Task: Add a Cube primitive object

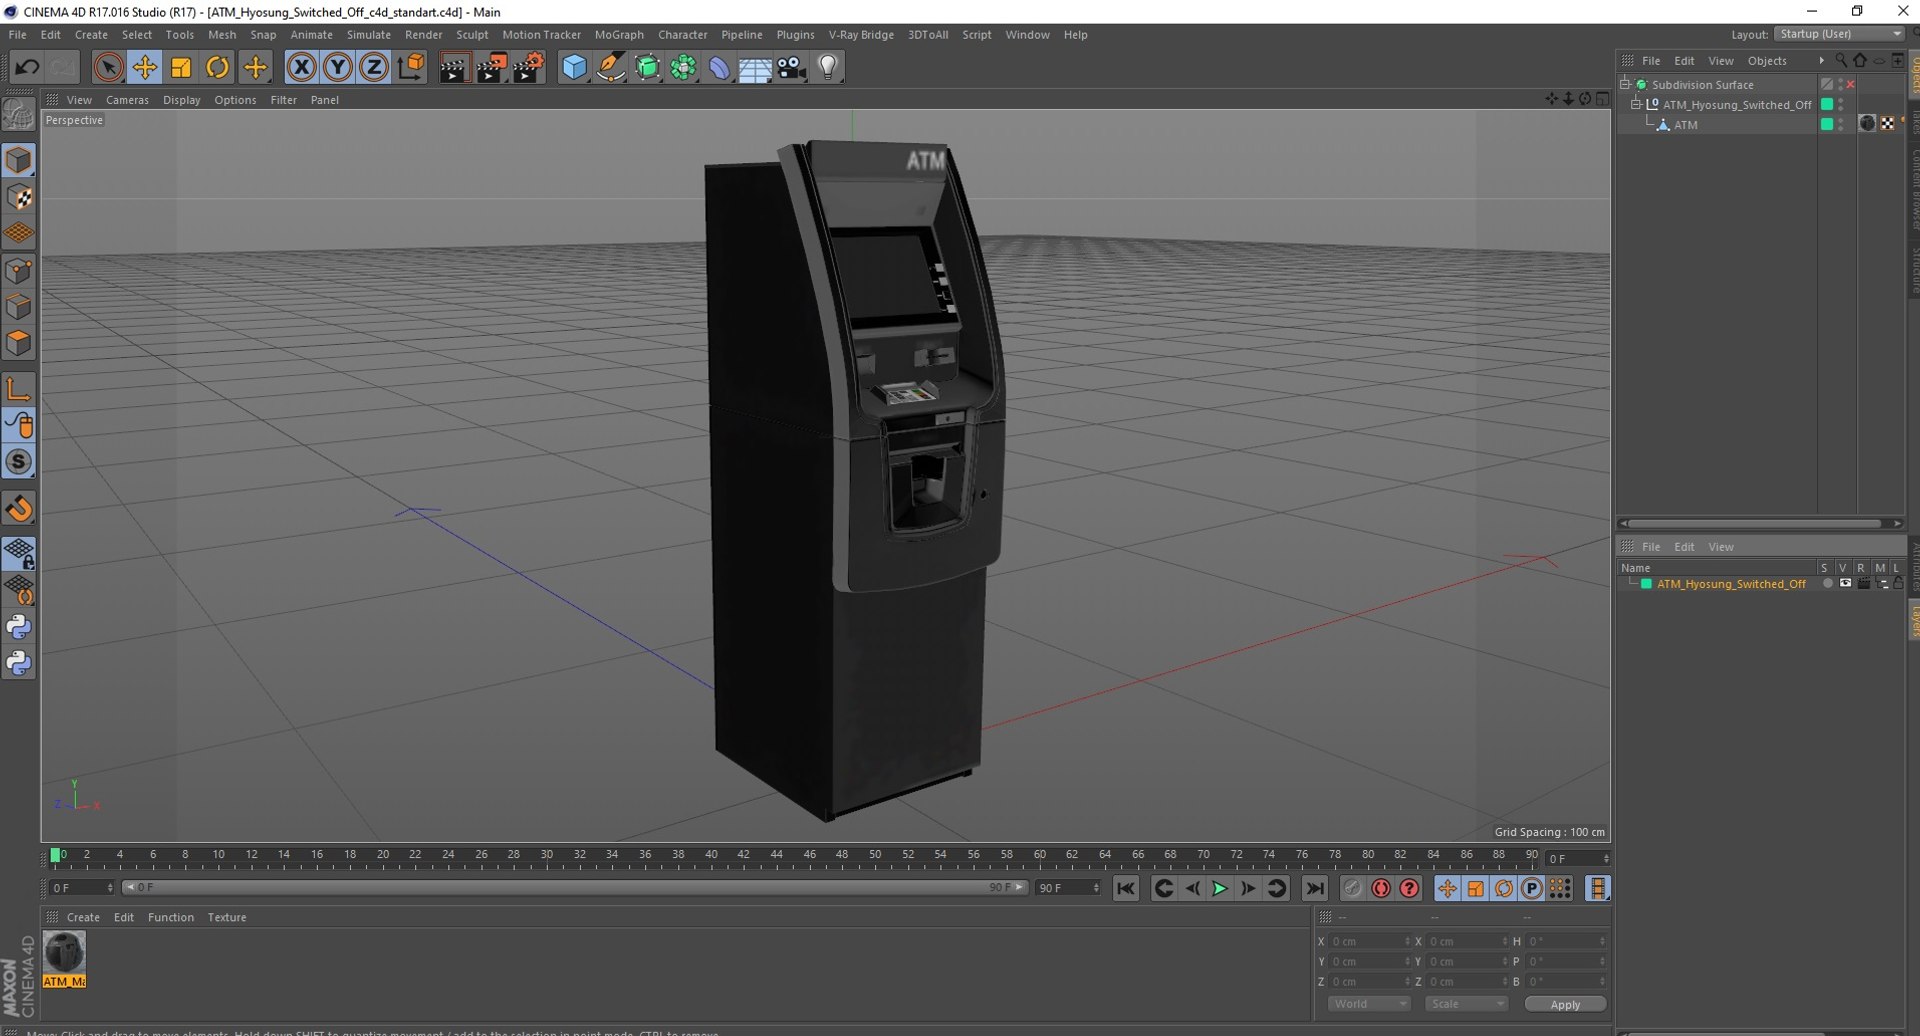Action: (x=574, y=67)
